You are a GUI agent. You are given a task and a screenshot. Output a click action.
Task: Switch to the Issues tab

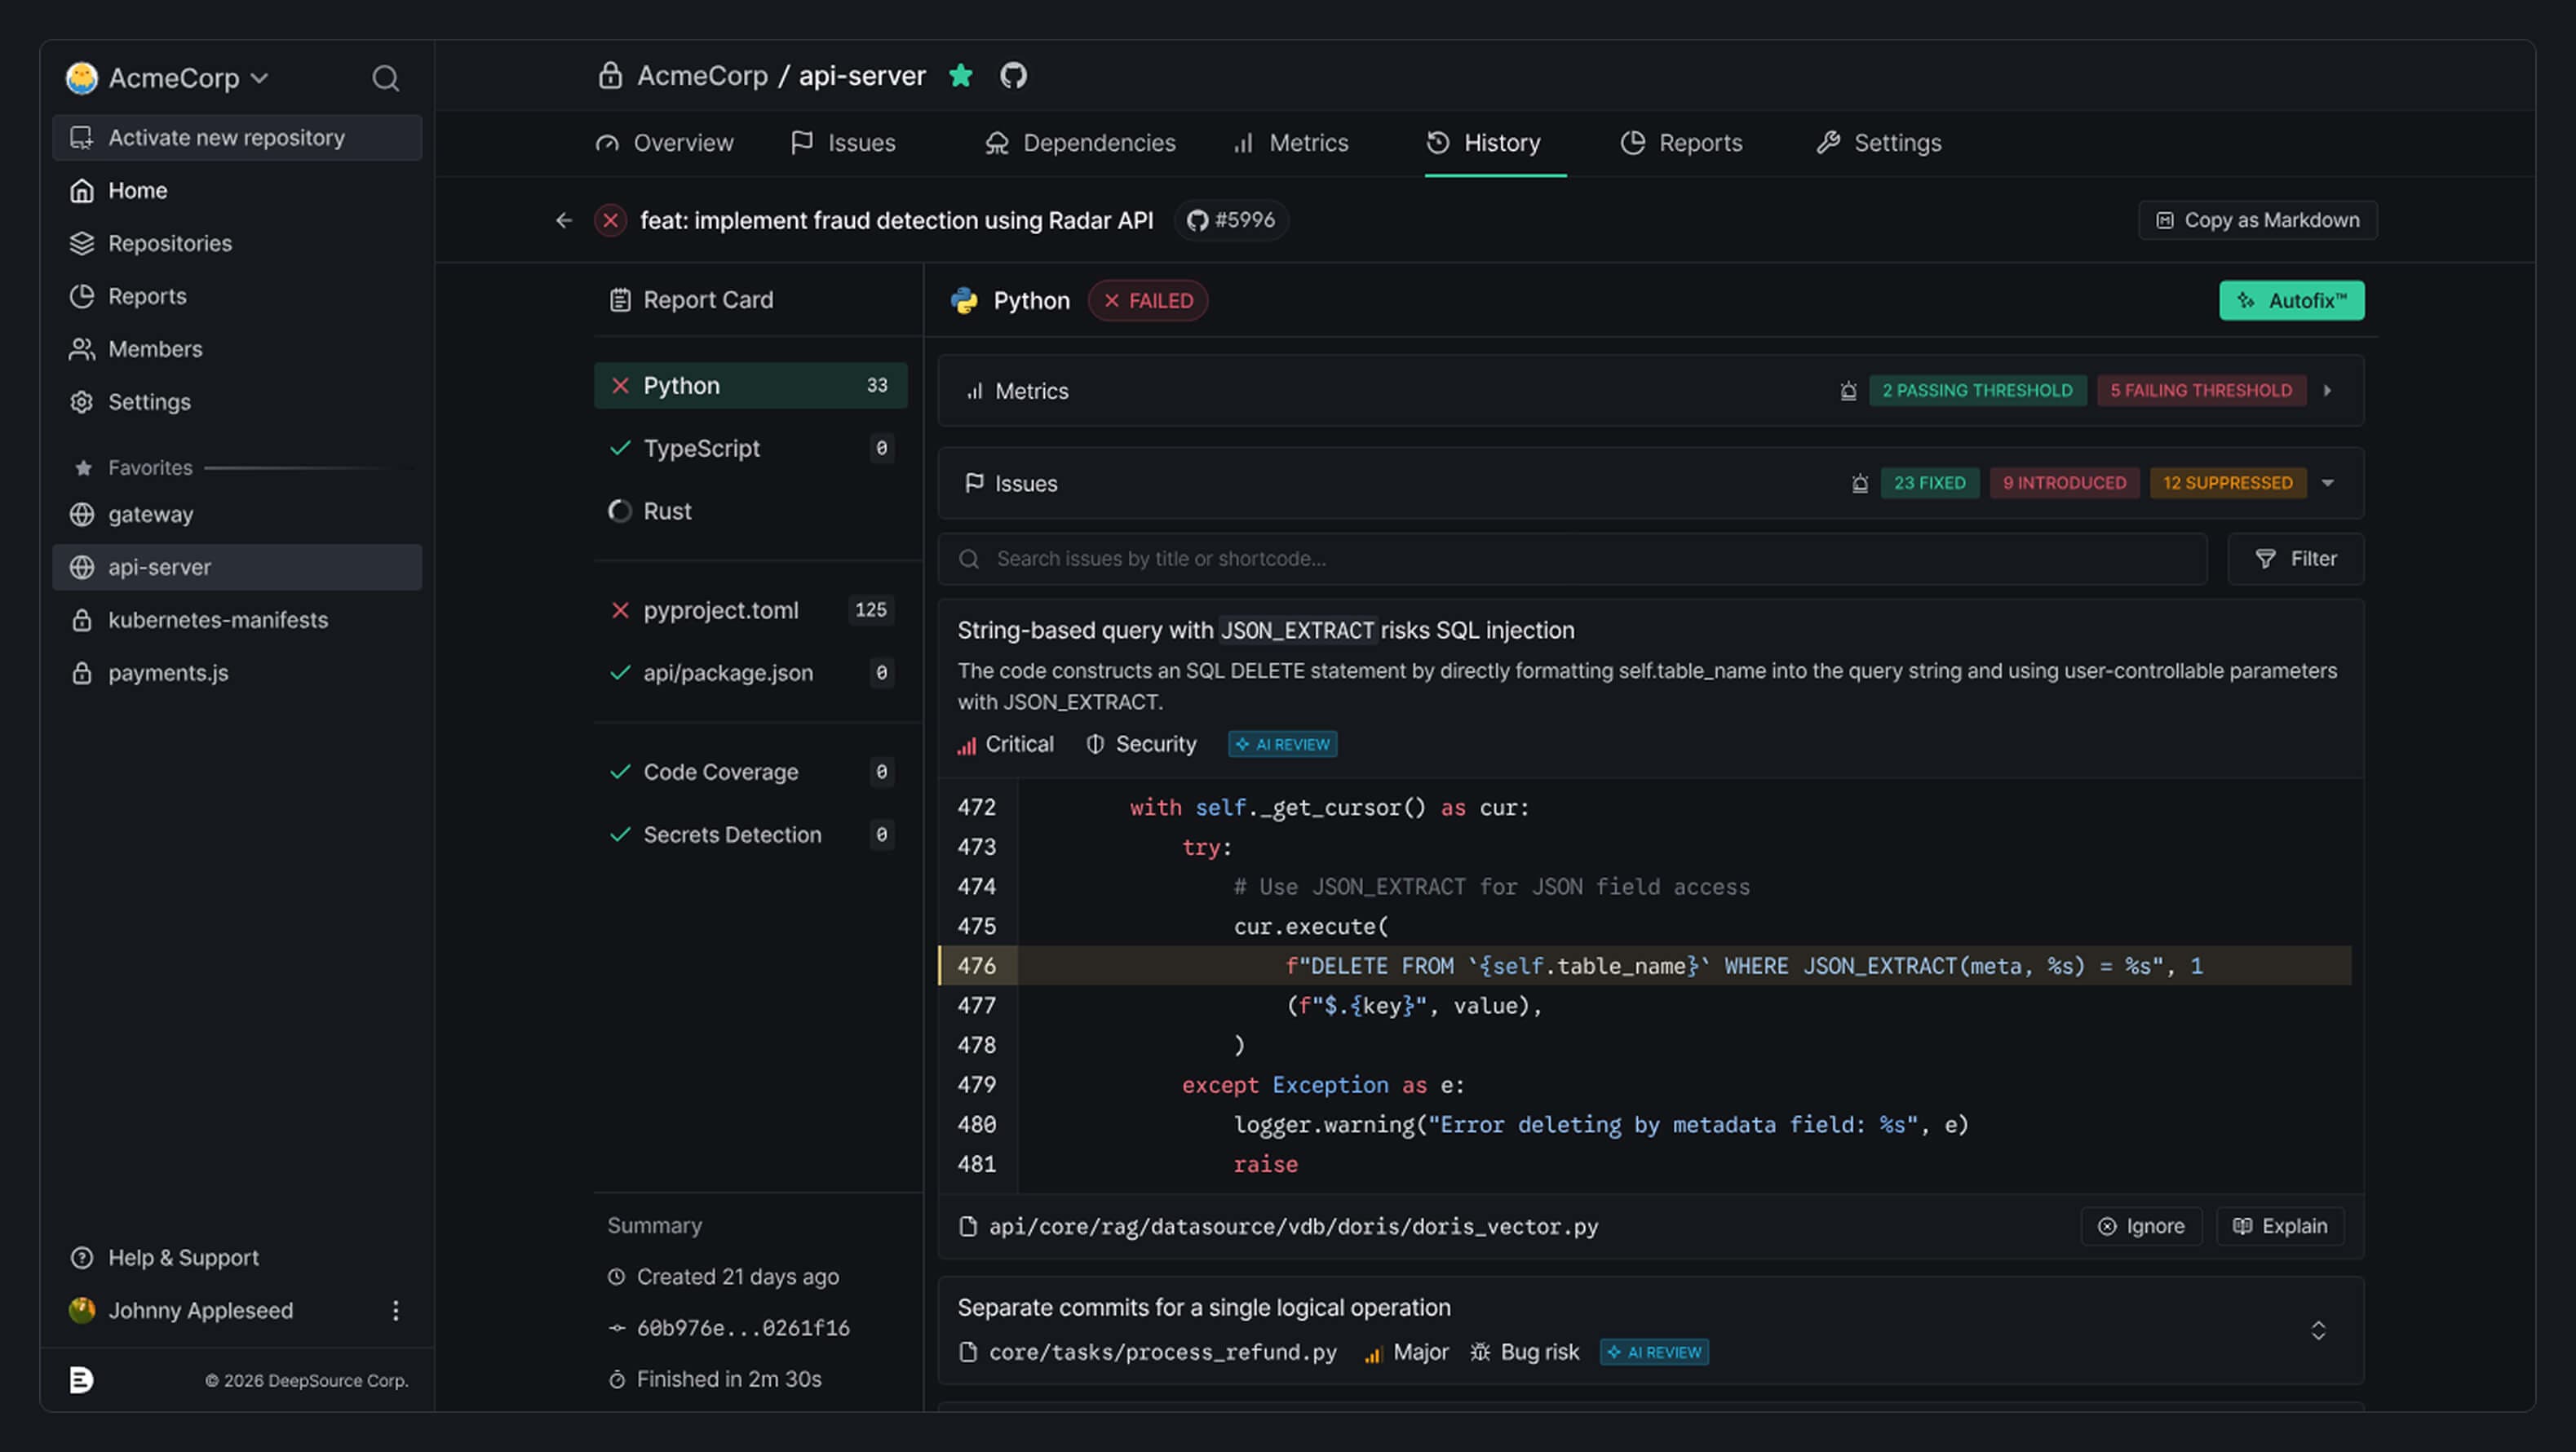843,143
